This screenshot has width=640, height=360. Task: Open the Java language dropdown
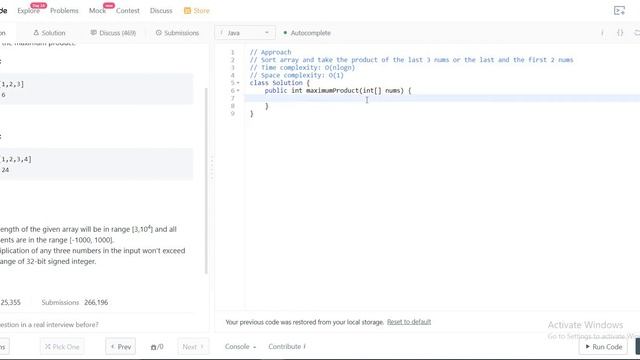[x=245, y=33]
